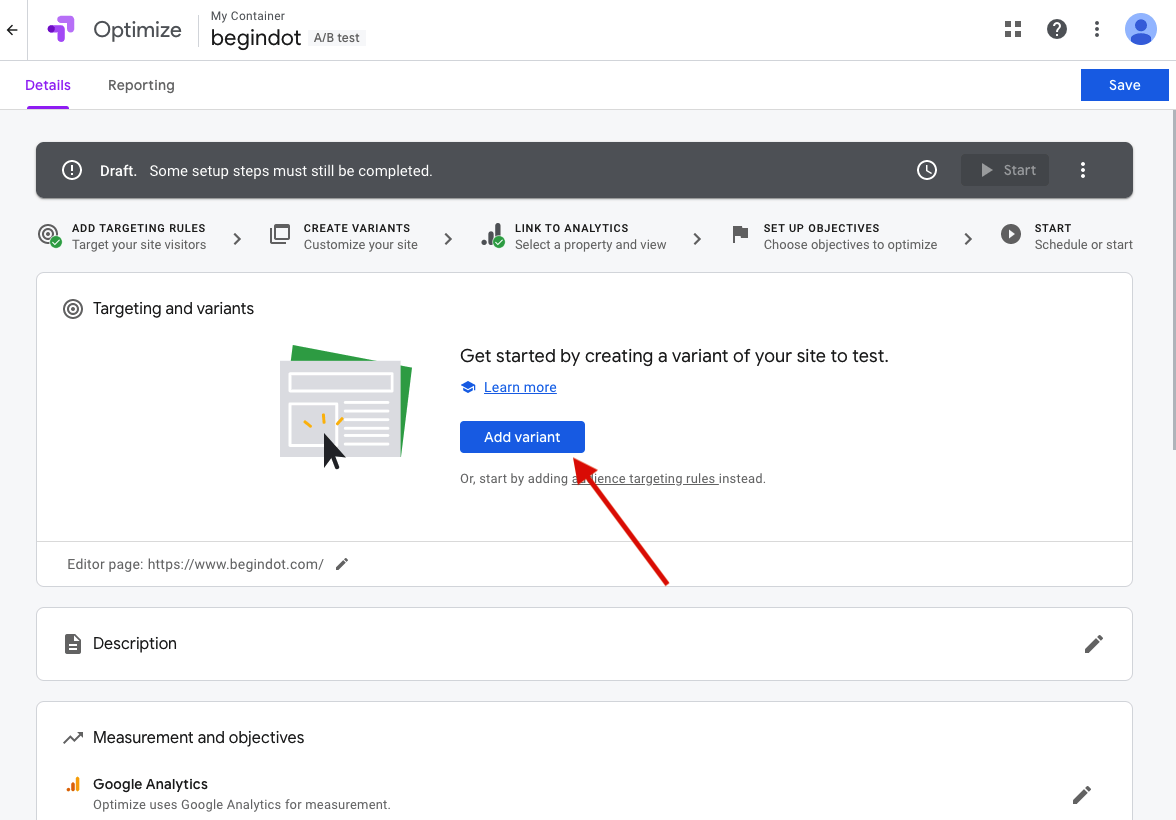Click the variant illustration image
This screenshot has width=1176, height=820.
[346, 407]
